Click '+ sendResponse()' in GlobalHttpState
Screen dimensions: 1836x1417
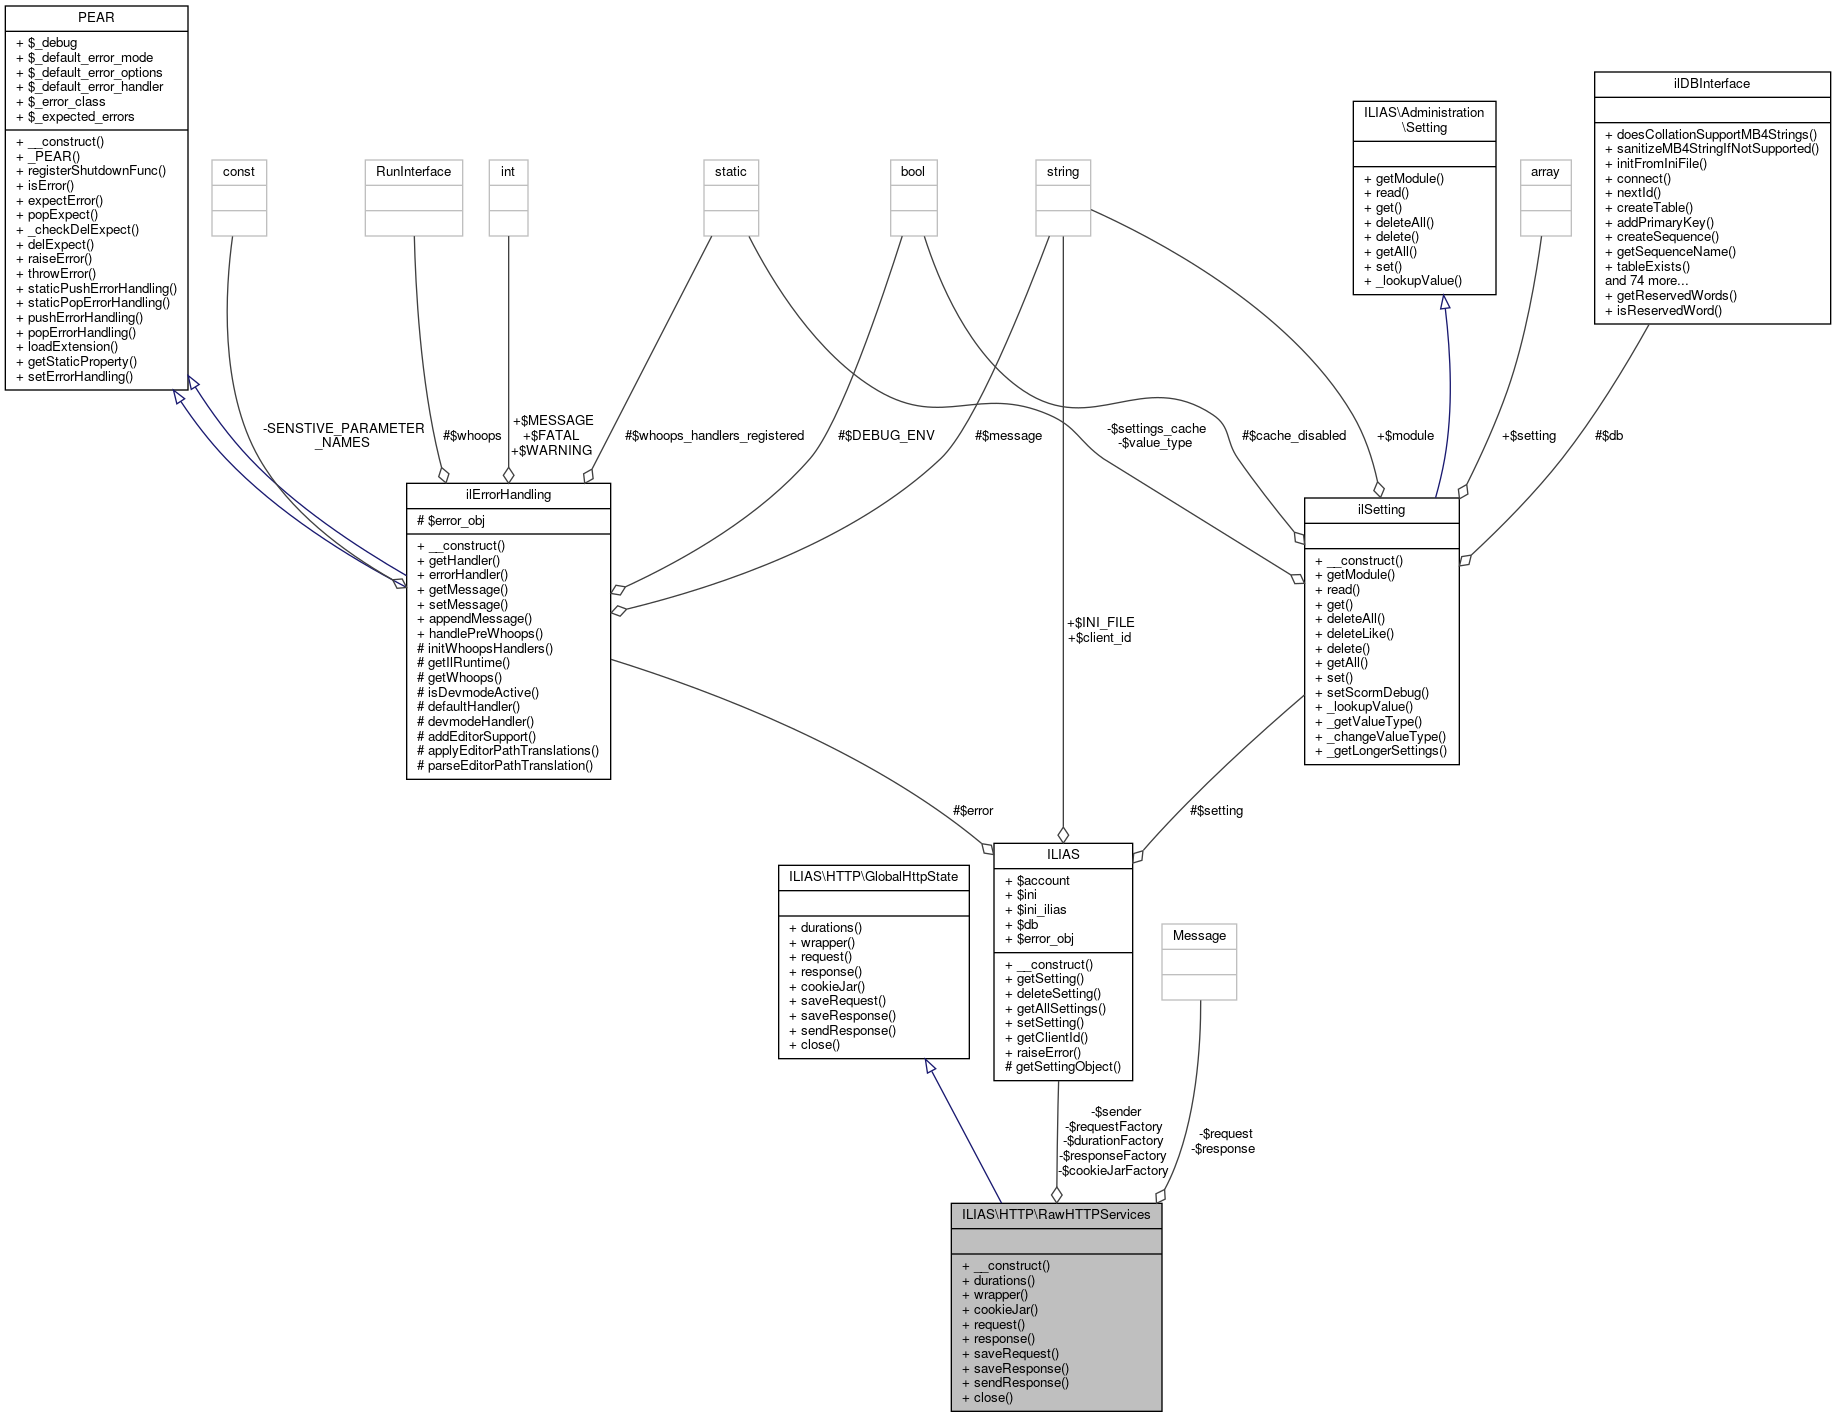tap(842, 1031)
